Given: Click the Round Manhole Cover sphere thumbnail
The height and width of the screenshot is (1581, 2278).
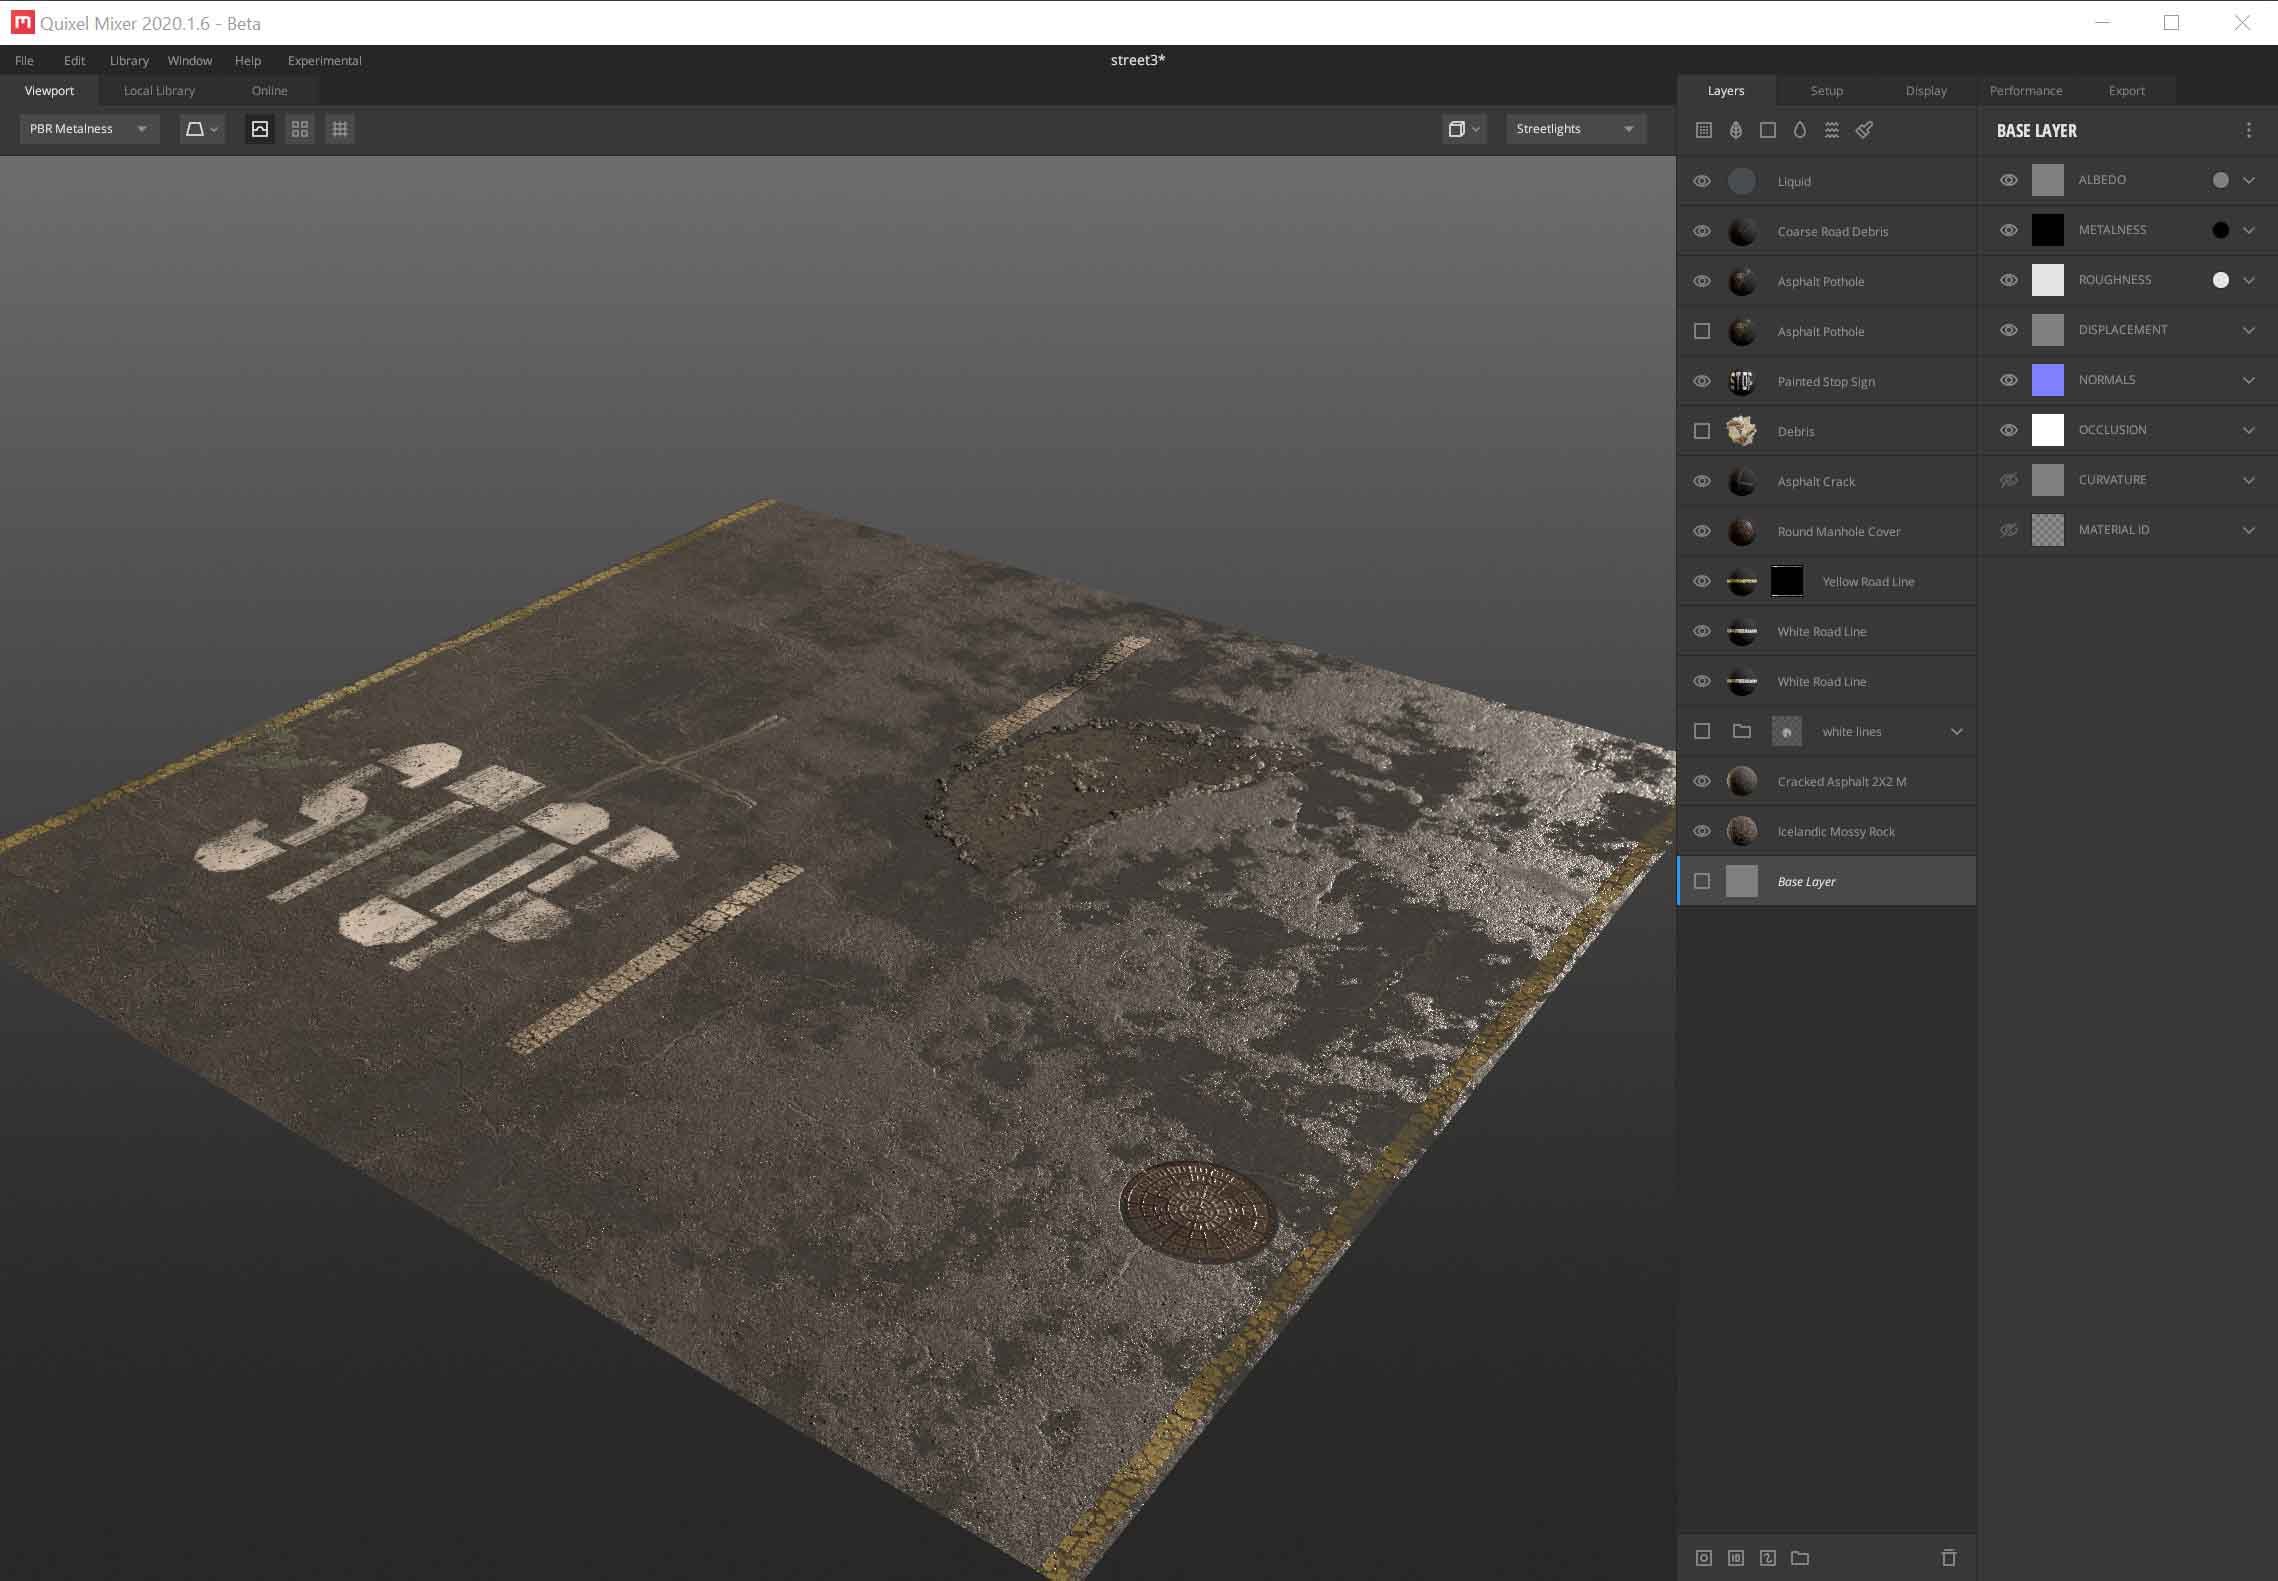Looking at the screenshot, I should click(x=1742, y=531).
